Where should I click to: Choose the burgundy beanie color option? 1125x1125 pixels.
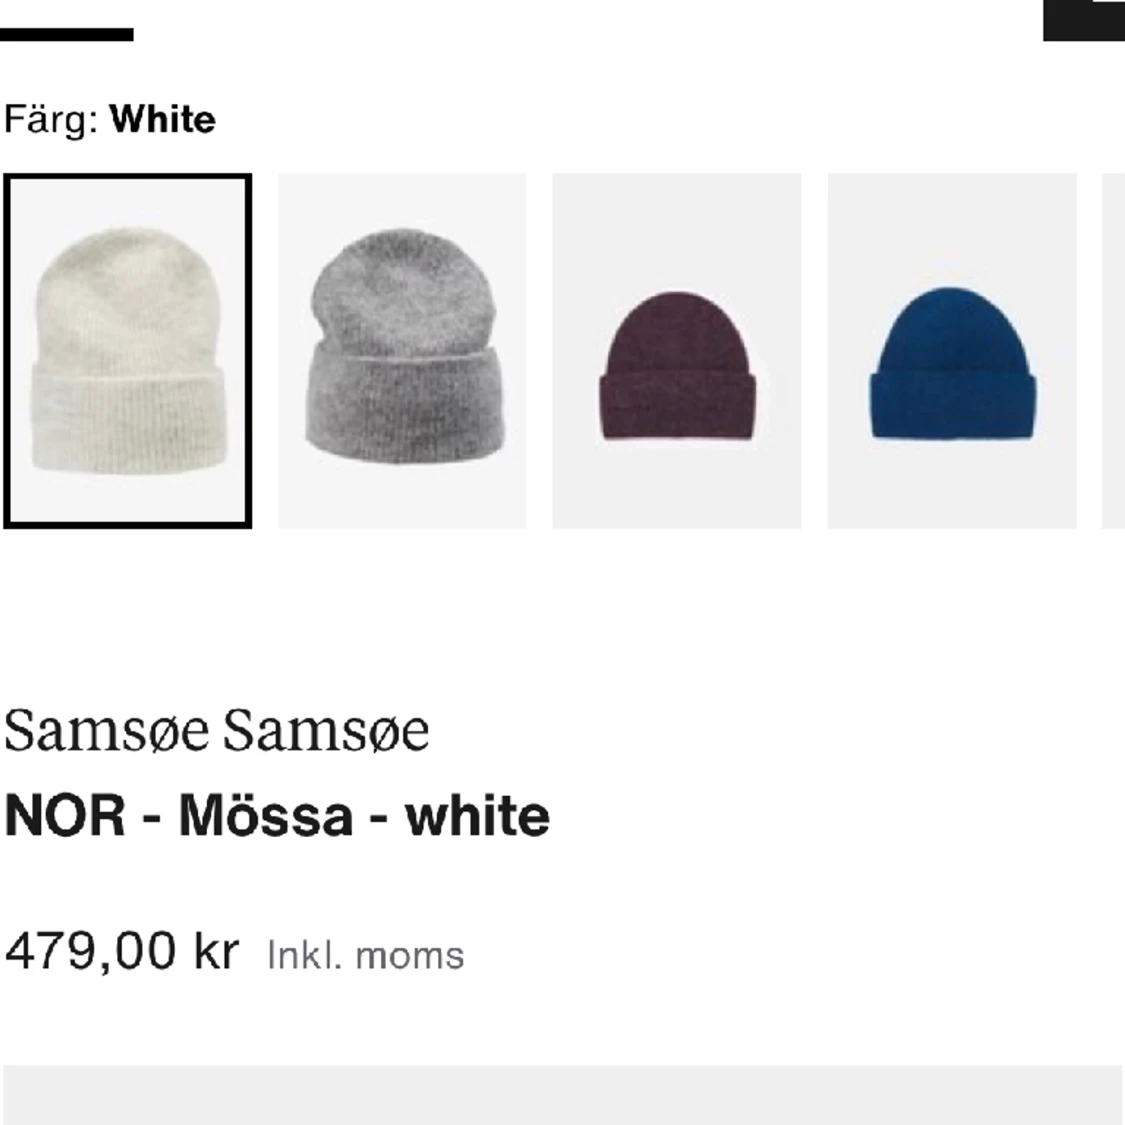677,348
